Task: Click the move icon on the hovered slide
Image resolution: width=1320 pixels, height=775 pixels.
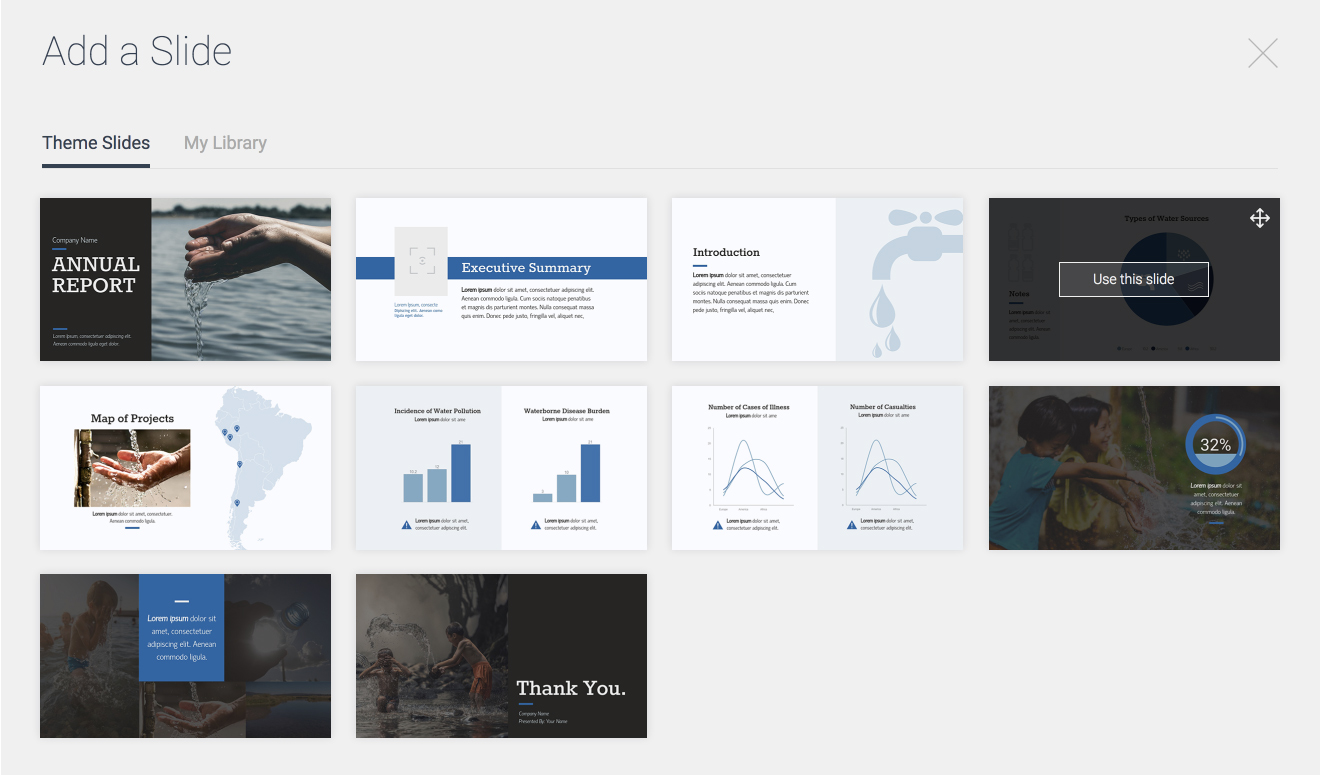Action: 1260,218
